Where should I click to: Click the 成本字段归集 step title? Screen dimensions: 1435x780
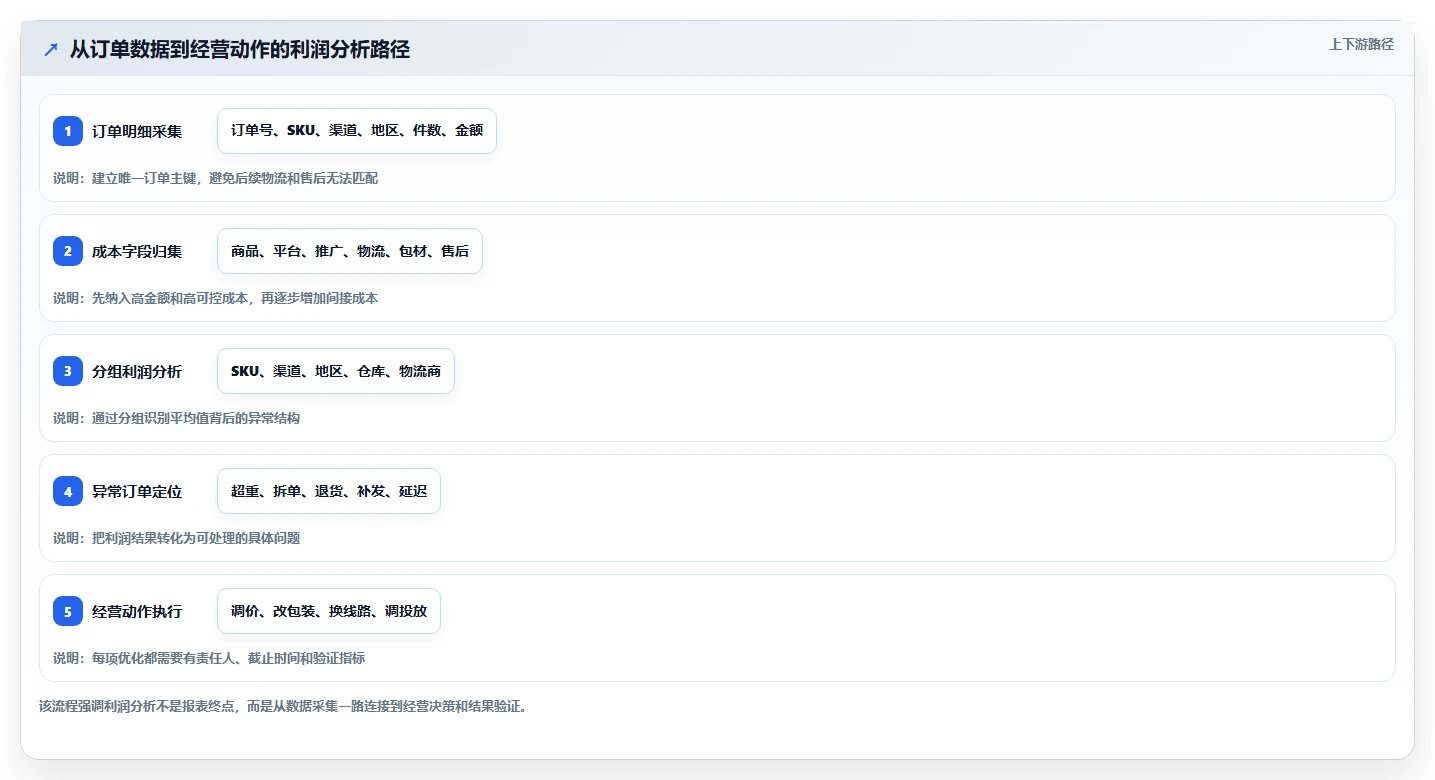(137, 251)
